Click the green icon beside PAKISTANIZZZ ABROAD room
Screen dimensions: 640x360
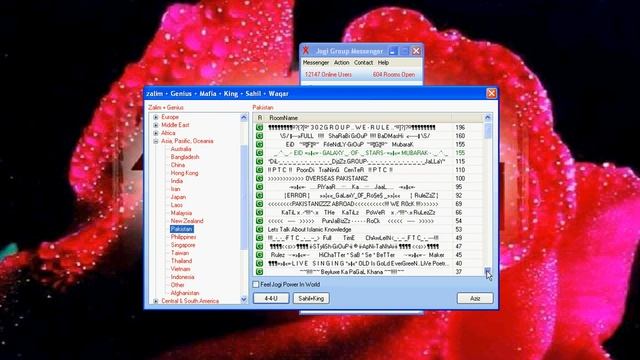point(259,204)
